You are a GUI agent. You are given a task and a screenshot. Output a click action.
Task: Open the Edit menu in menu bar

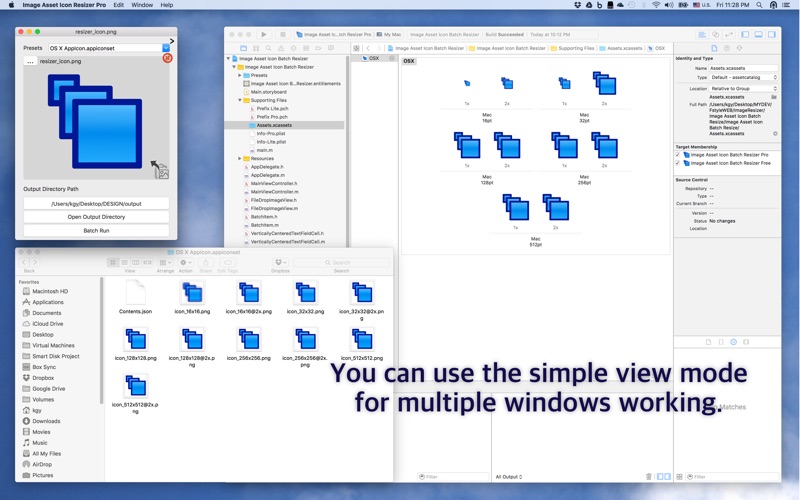click(119, 5)
